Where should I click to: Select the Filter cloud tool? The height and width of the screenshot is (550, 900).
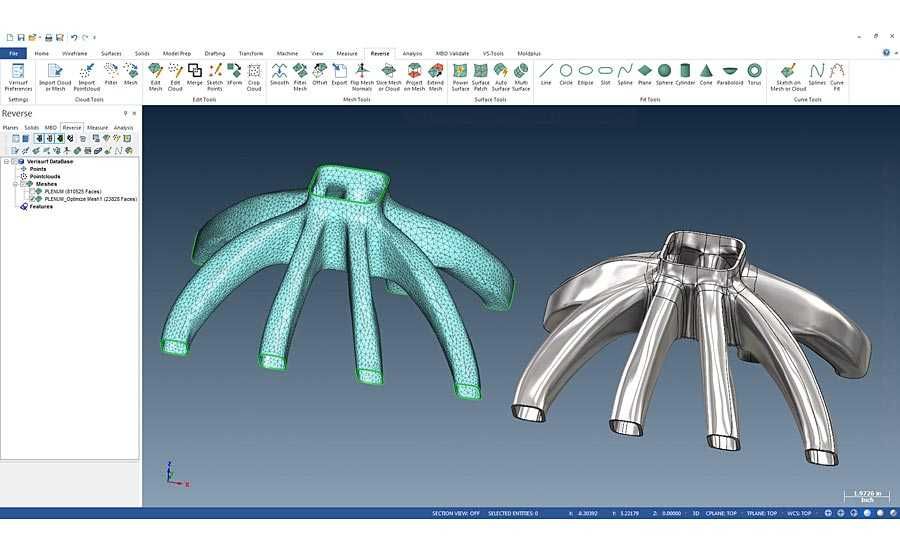pyautogui.click(x=111, y=75)
